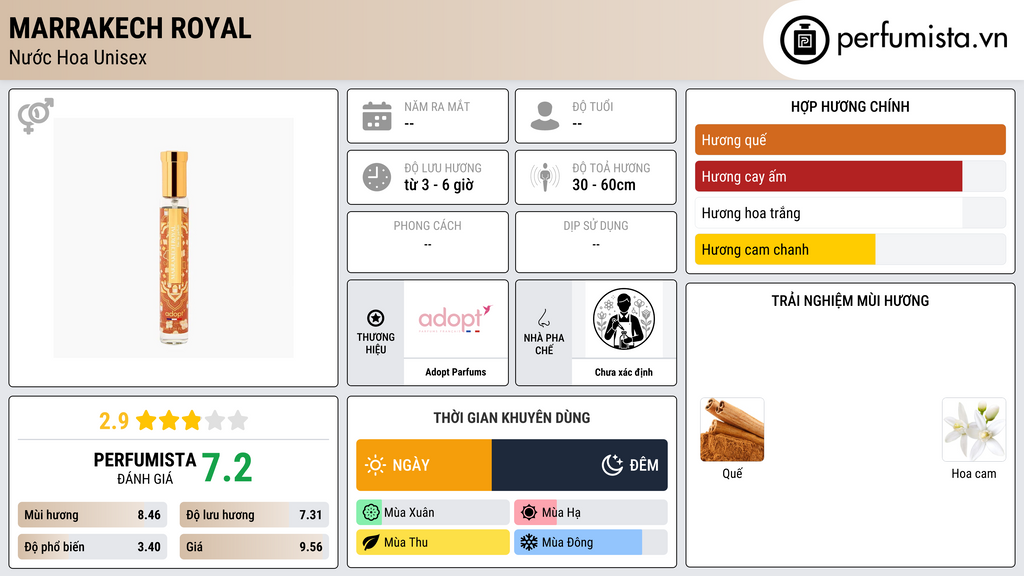Click the calendar icon for Năm ra mắt
The image size is (1024, 576).
(x=377, y=116)
